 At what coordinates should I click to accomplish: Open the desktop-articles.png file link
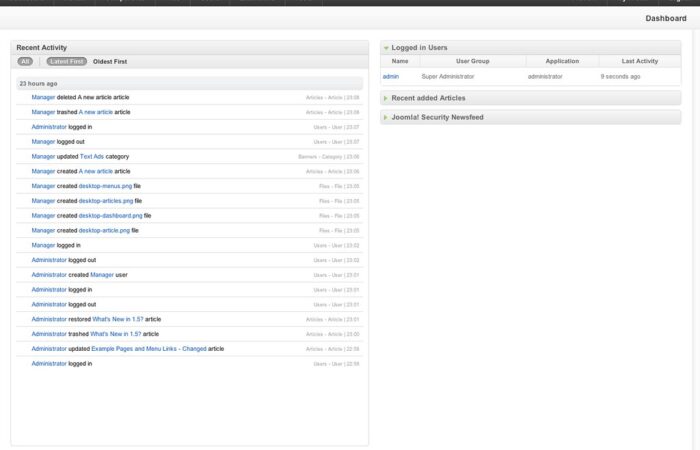tap(106, 201)
